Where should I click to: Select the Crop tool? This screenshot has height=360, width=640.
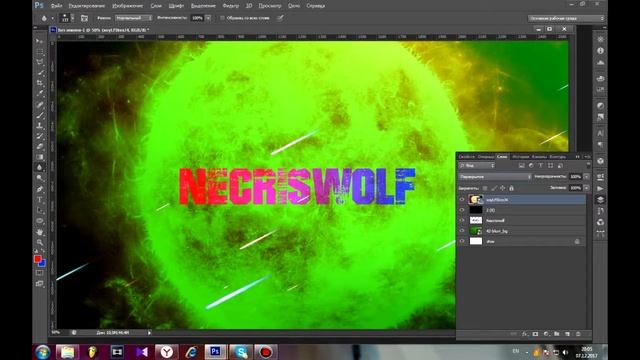coord(40,83)
